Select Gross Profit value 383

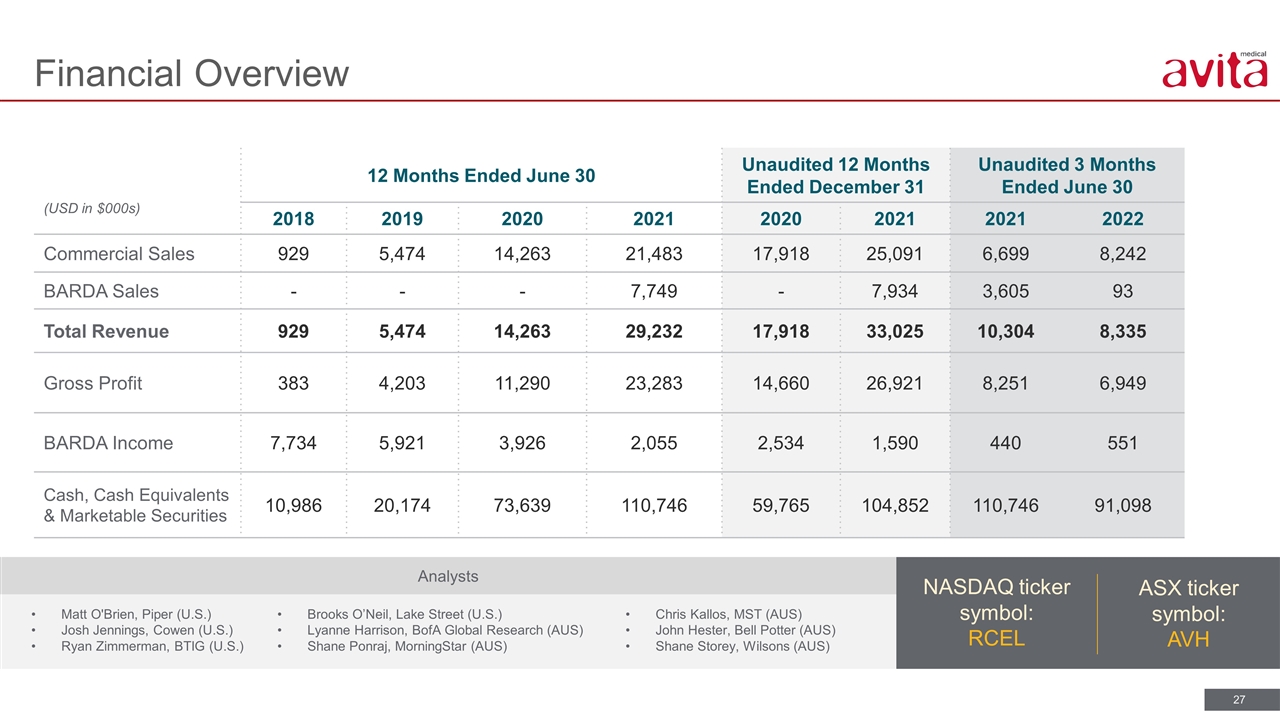292,383
